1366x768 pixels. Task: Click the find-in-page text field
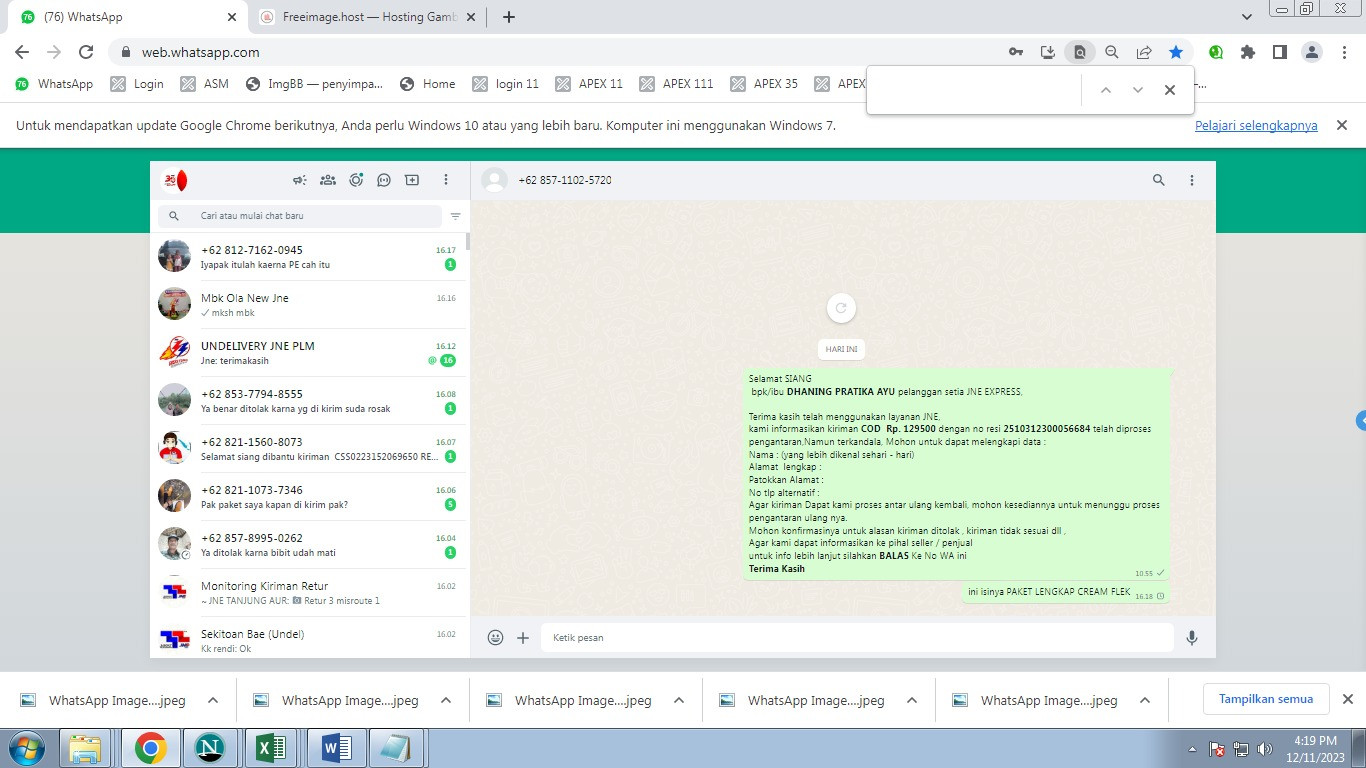pyautogui.click(x=975, y=90)
